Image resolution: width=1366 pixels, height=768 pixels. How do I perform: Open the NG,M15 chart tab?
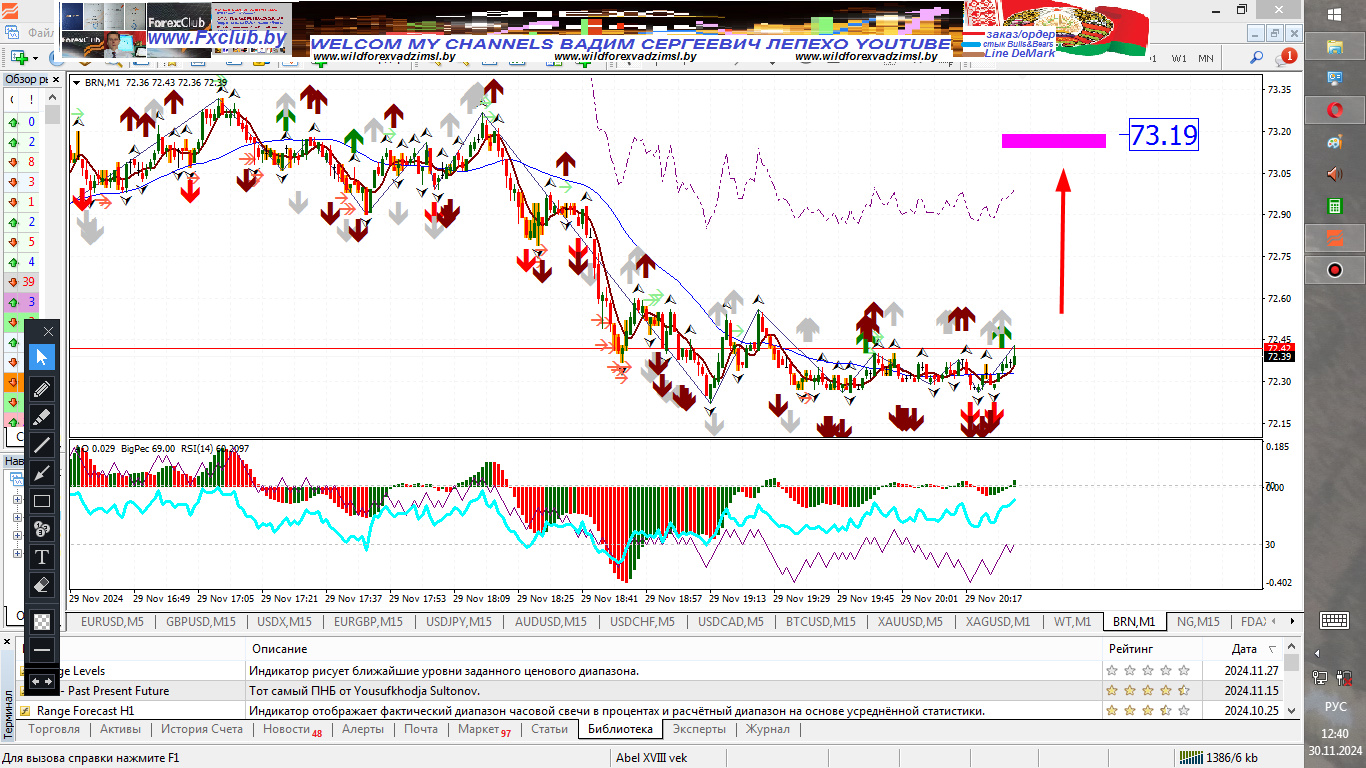coord(1198,622)
